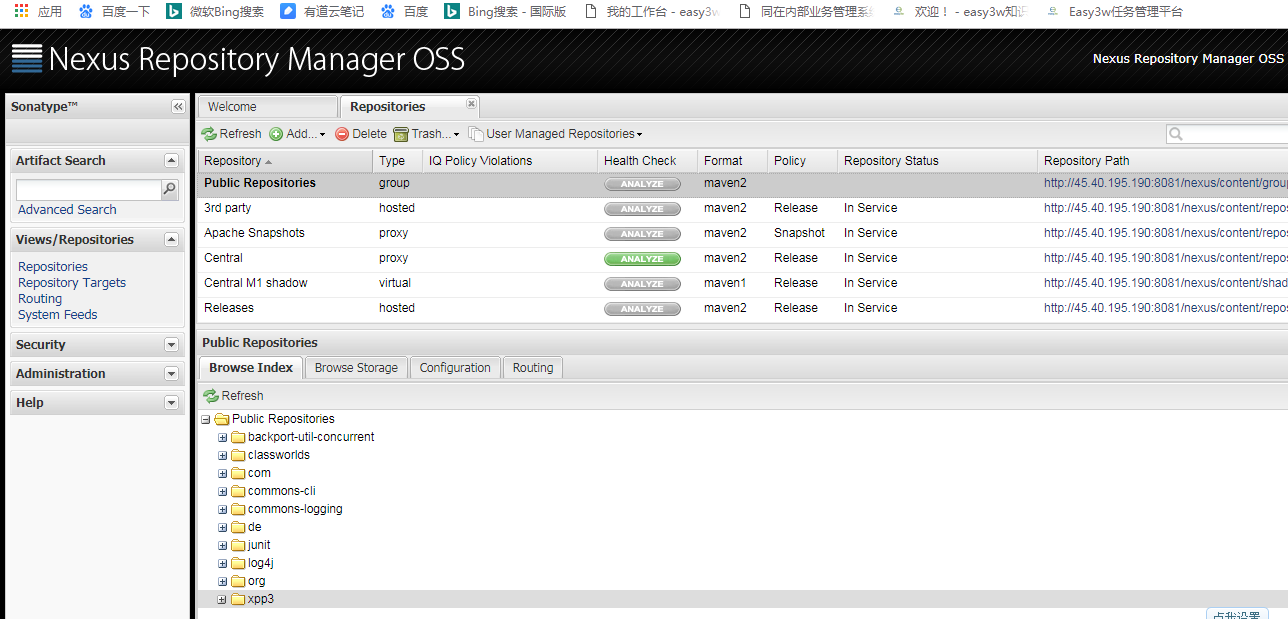1288x619 pixels.
Task: Select the Apache Snapshots repository row
Action: 742,234
